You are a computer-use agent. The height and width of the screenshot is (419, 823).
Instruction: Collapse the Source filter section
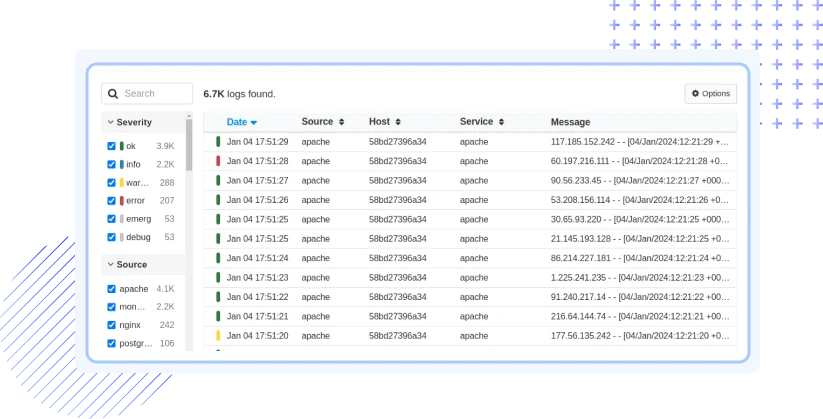click(x=109, y=265)
